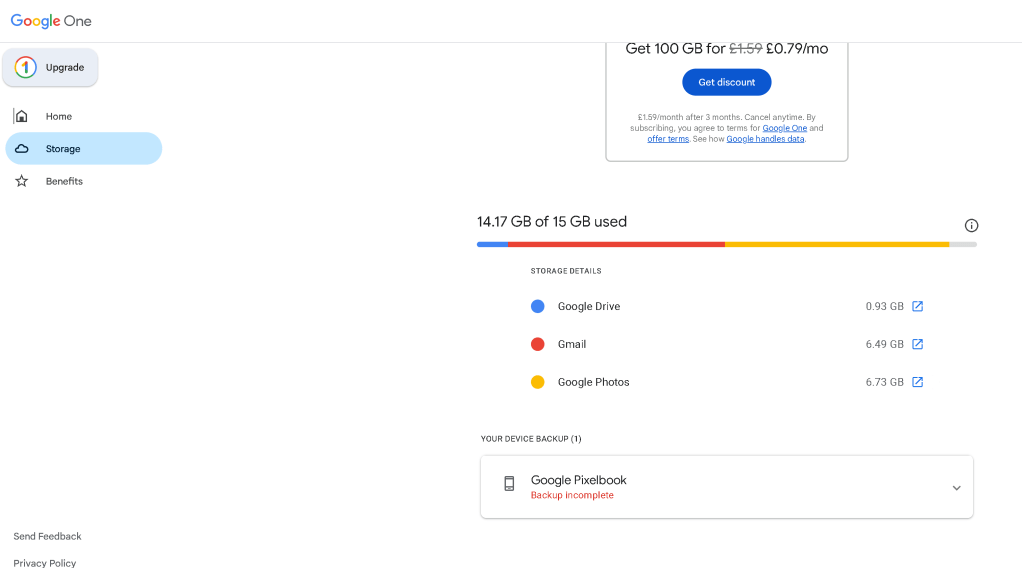Click the storage usage progress bar

coord(727,245)
